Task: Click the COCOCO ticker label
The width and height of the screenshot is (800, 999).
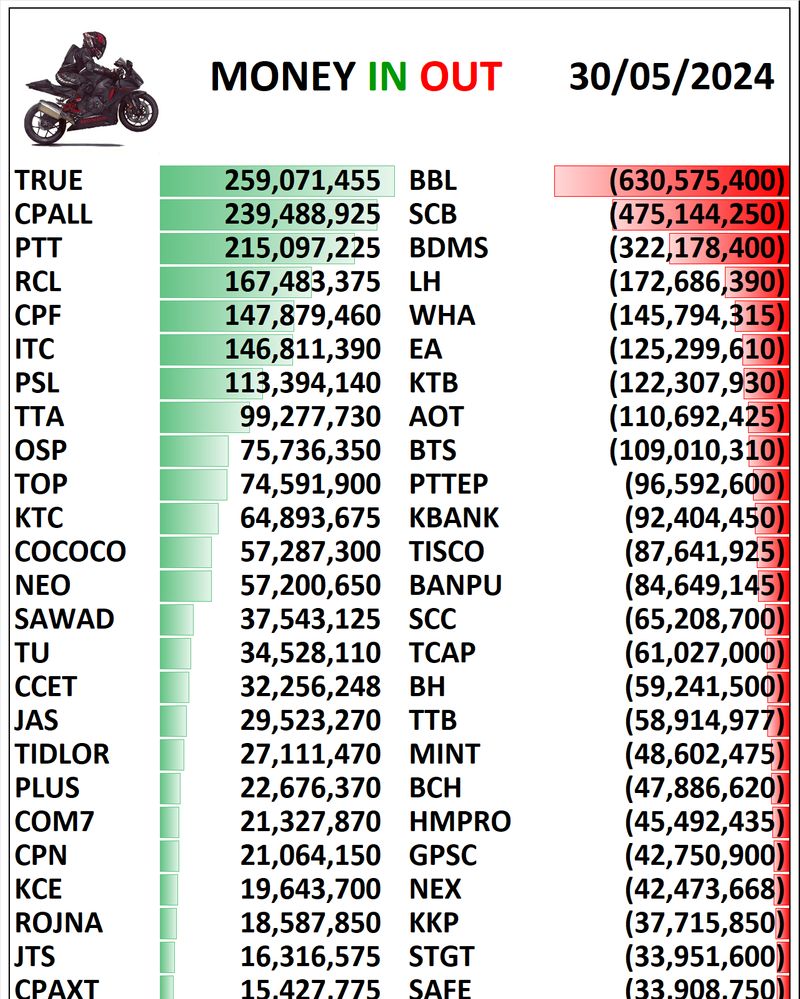Action: 70,552
